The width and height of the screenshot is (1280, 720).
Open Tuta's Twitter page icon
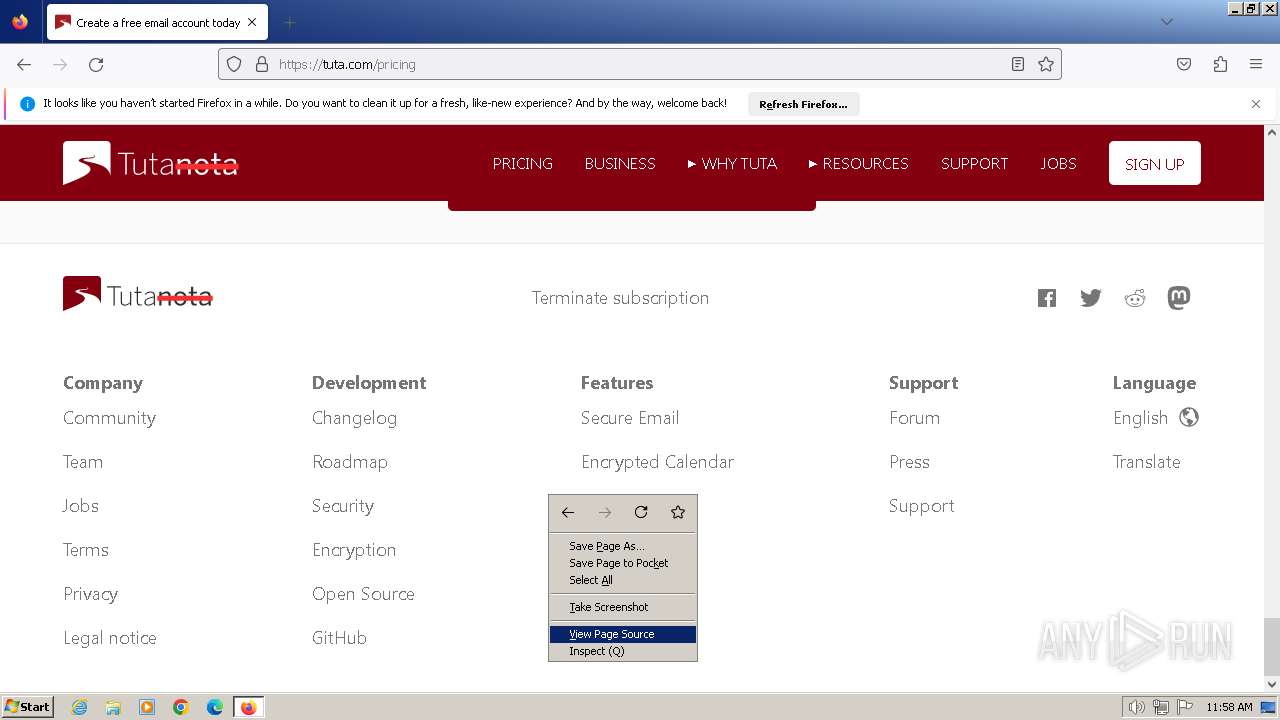1091,298
